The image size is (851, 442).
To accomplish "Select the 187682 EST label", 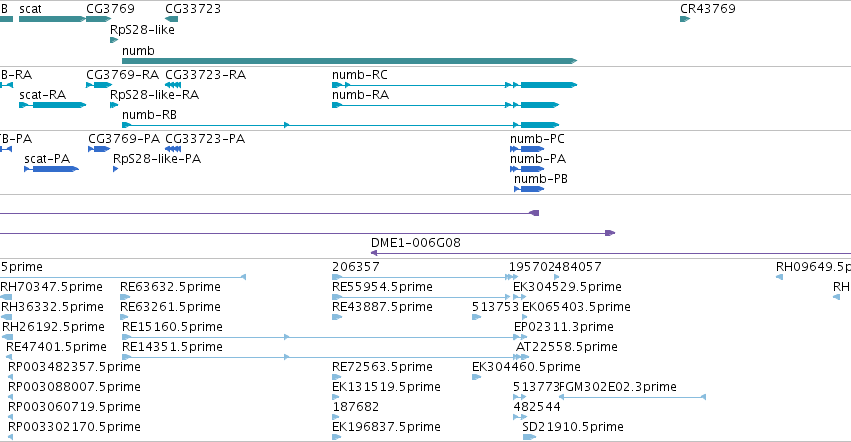I will pos(356,407).
